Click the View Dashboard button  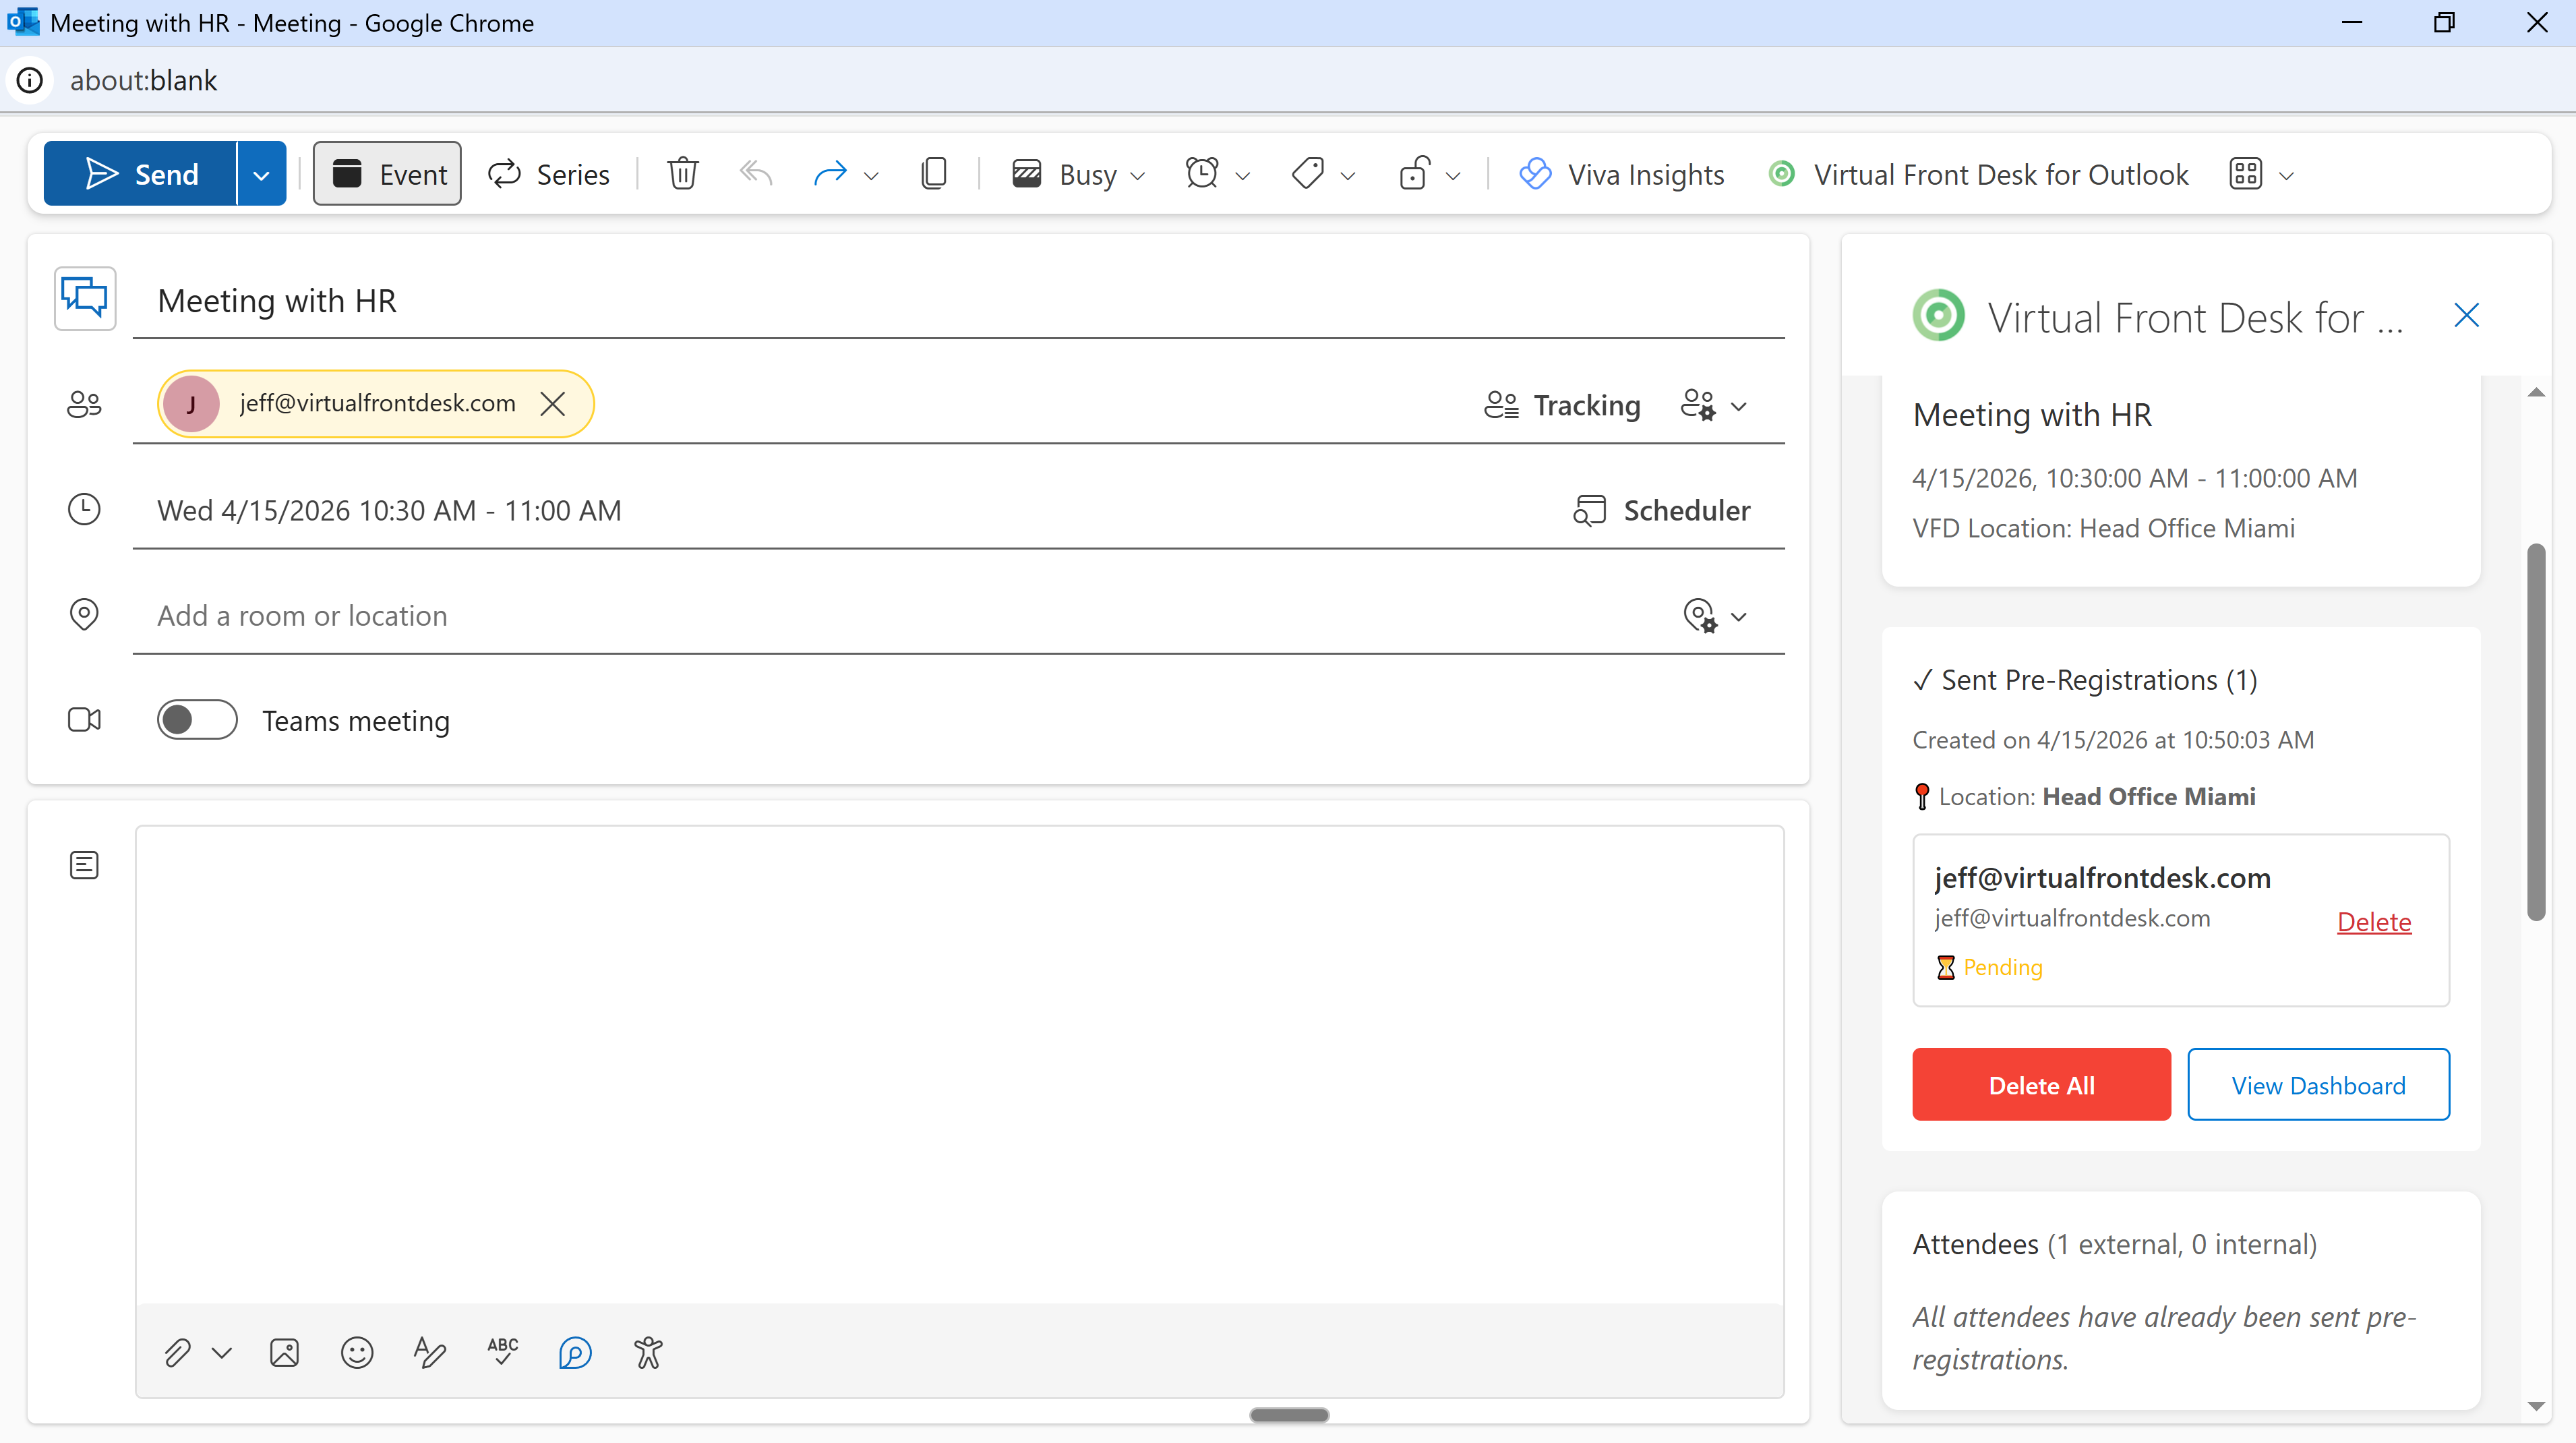coord(2318,1085)
